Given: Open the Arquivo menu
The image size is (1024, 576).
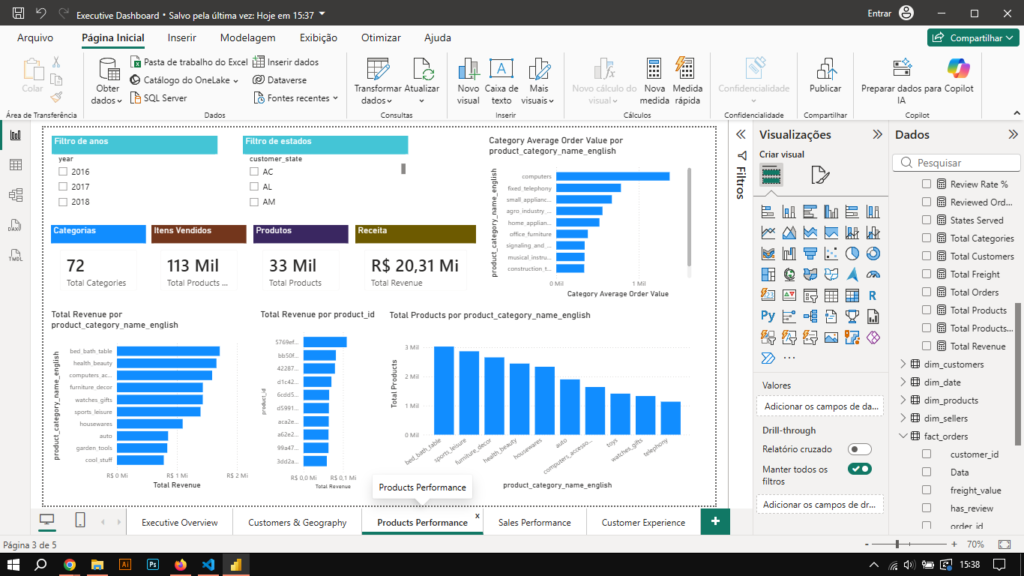Looking at the screenshot, I should coord(35,38).
